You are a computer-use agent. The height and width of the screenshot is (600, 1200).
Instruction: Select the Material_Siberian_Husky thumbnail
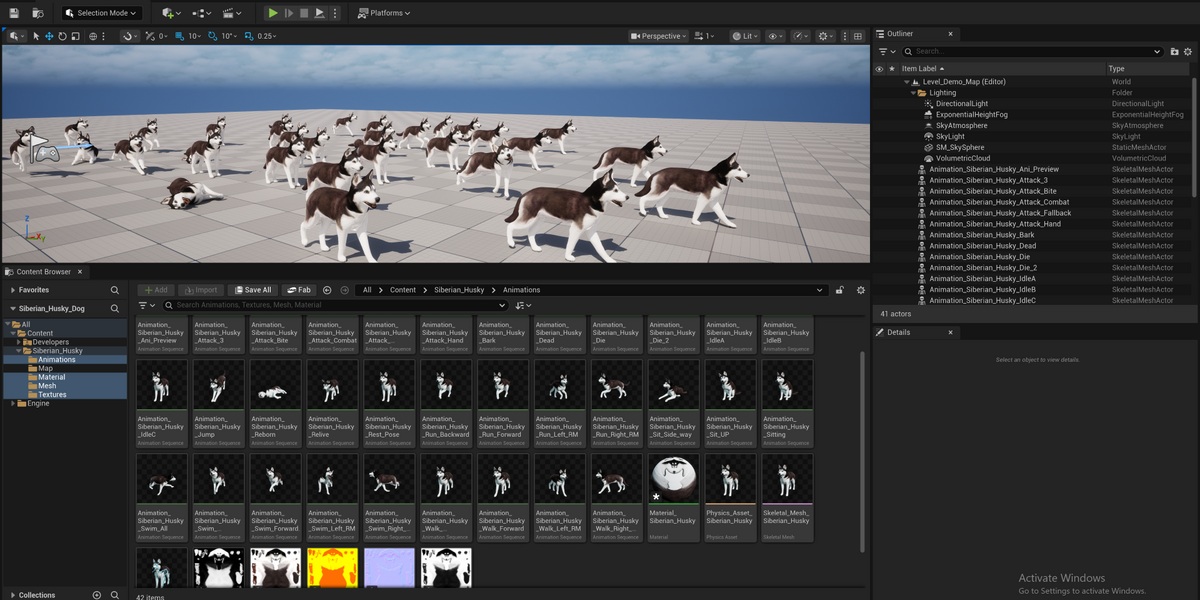[x=673, y=497]
